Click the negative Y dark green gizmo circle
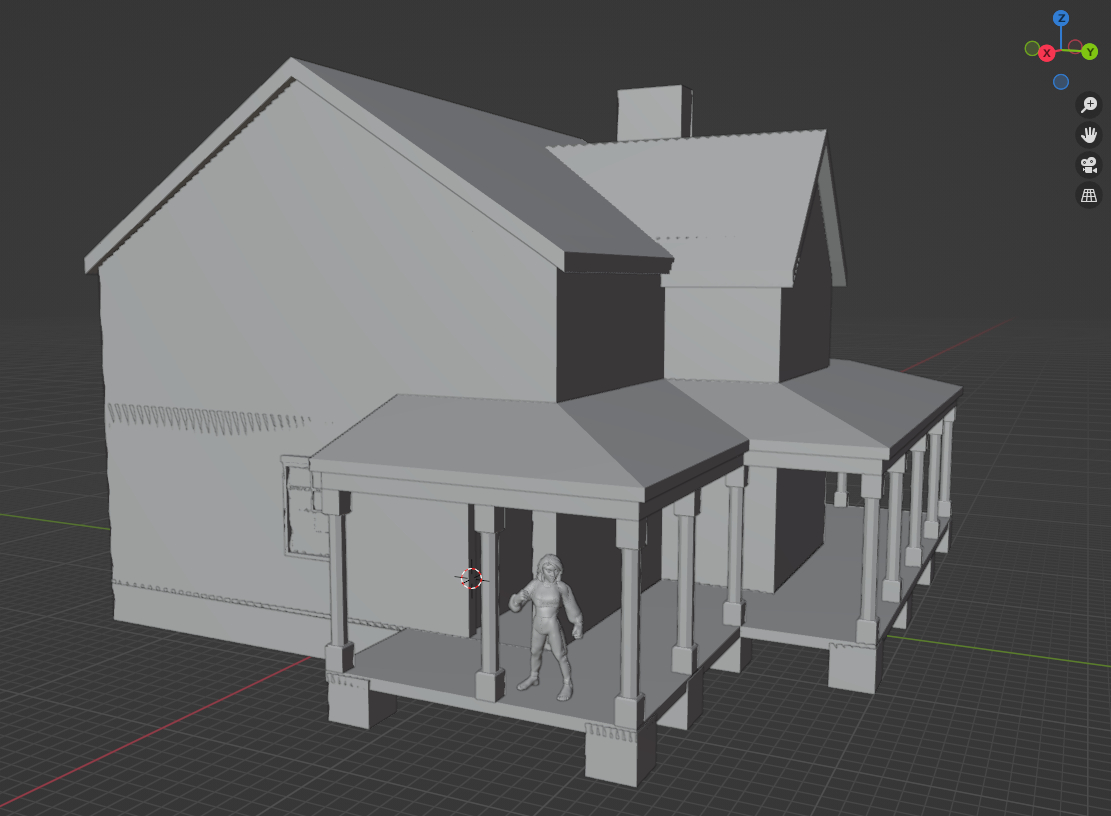The width and height of the screenshot is (1111, 816). 1032,48
